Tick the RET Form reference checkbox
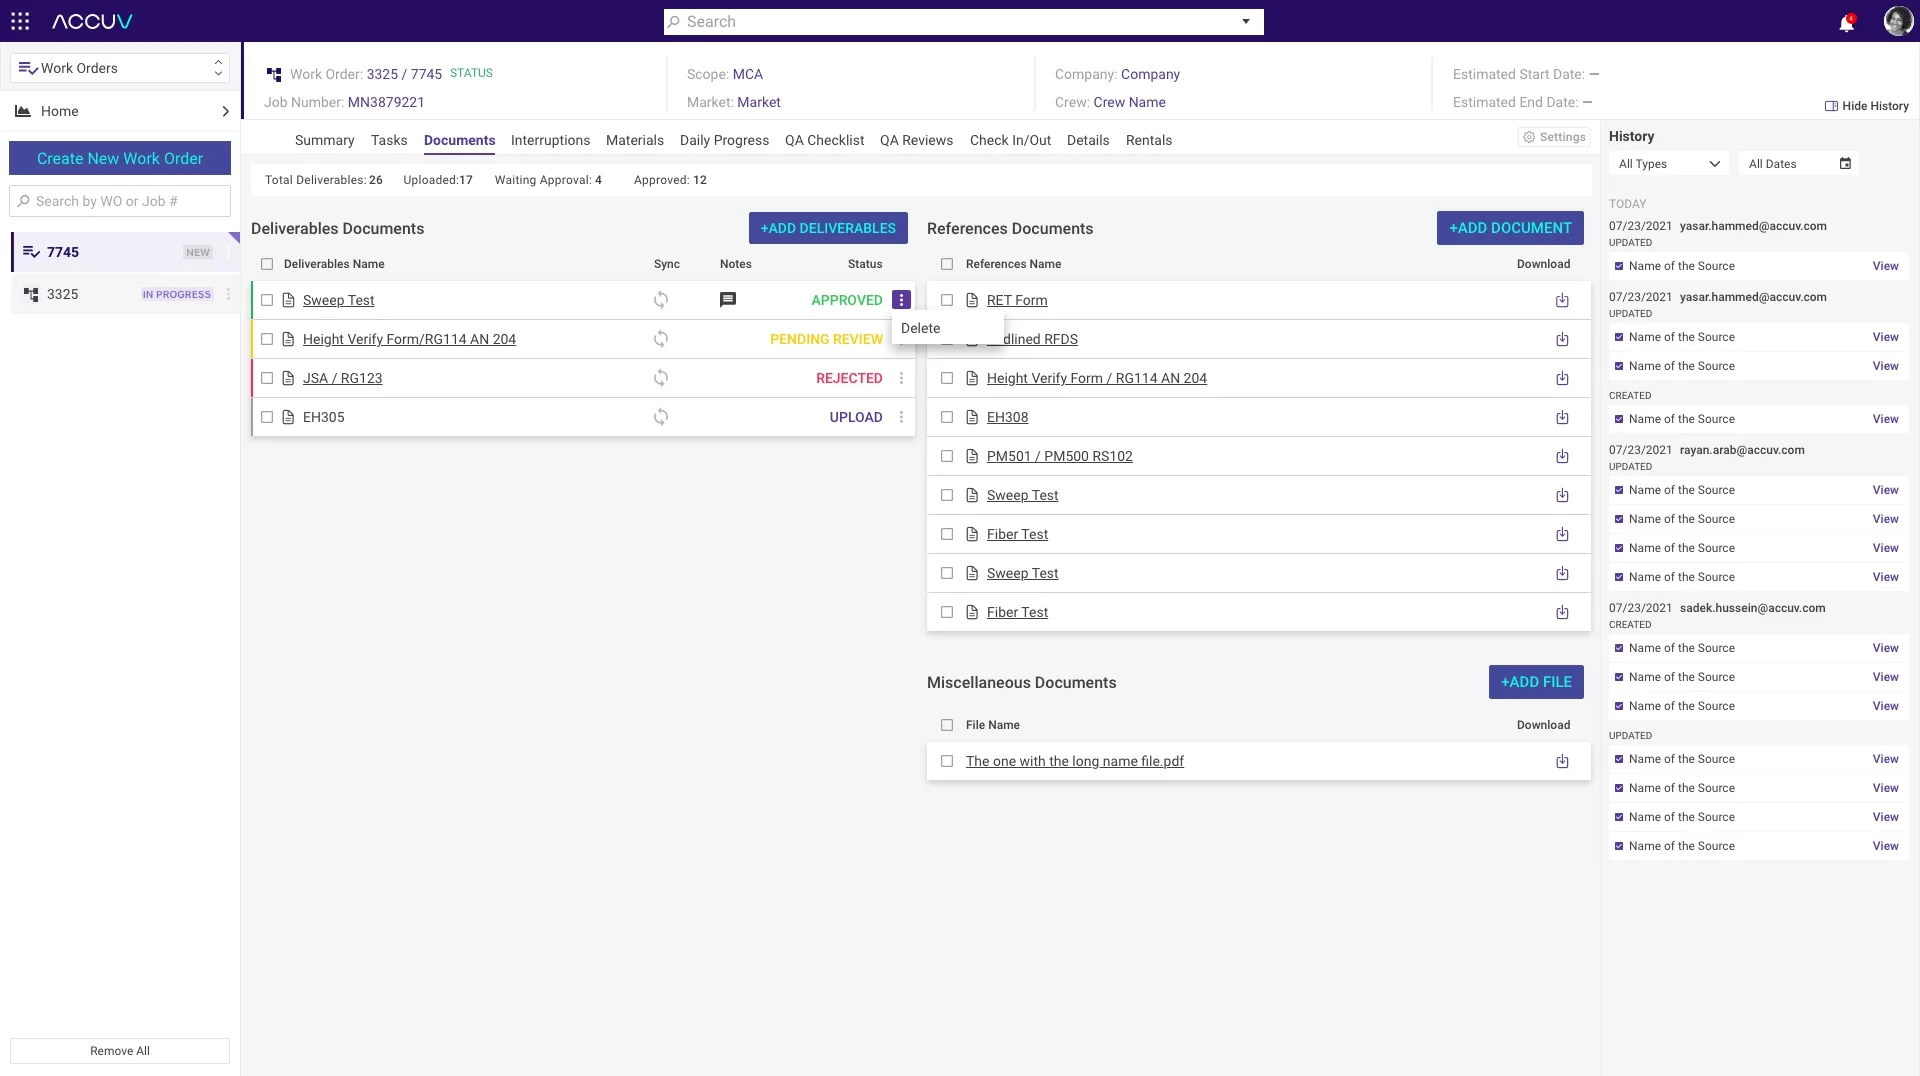Screen dimensions: 1920x1076 click(947, 300)
